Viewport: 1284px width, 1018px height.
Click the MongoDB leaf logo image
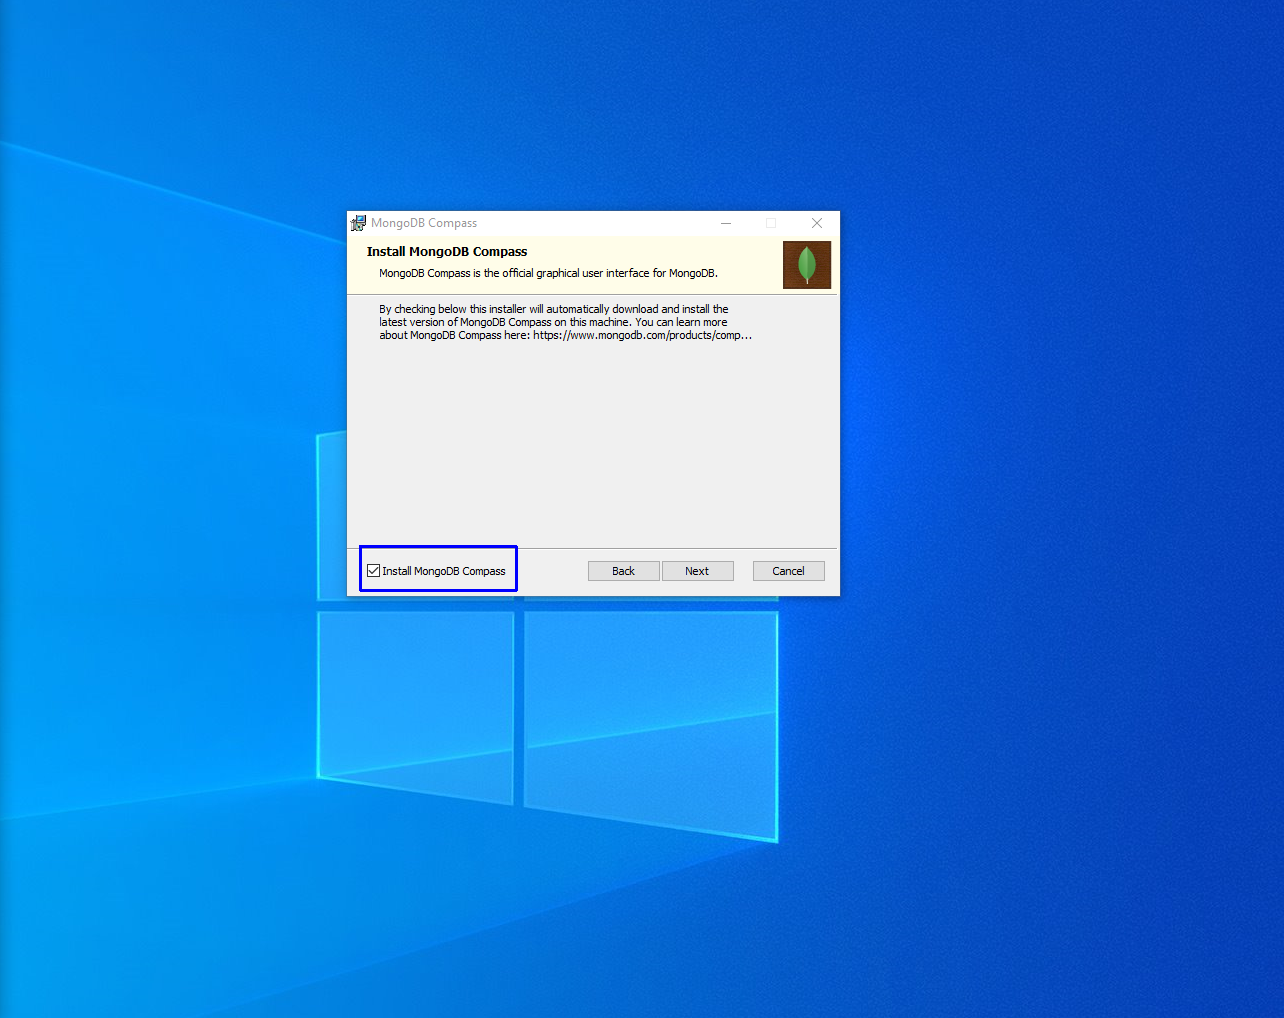(x=807, y=265)
